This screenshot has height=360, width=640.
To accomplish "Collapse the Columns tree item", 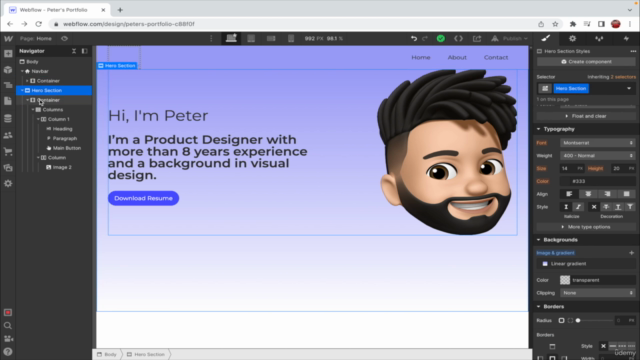I will coord(33,109).
